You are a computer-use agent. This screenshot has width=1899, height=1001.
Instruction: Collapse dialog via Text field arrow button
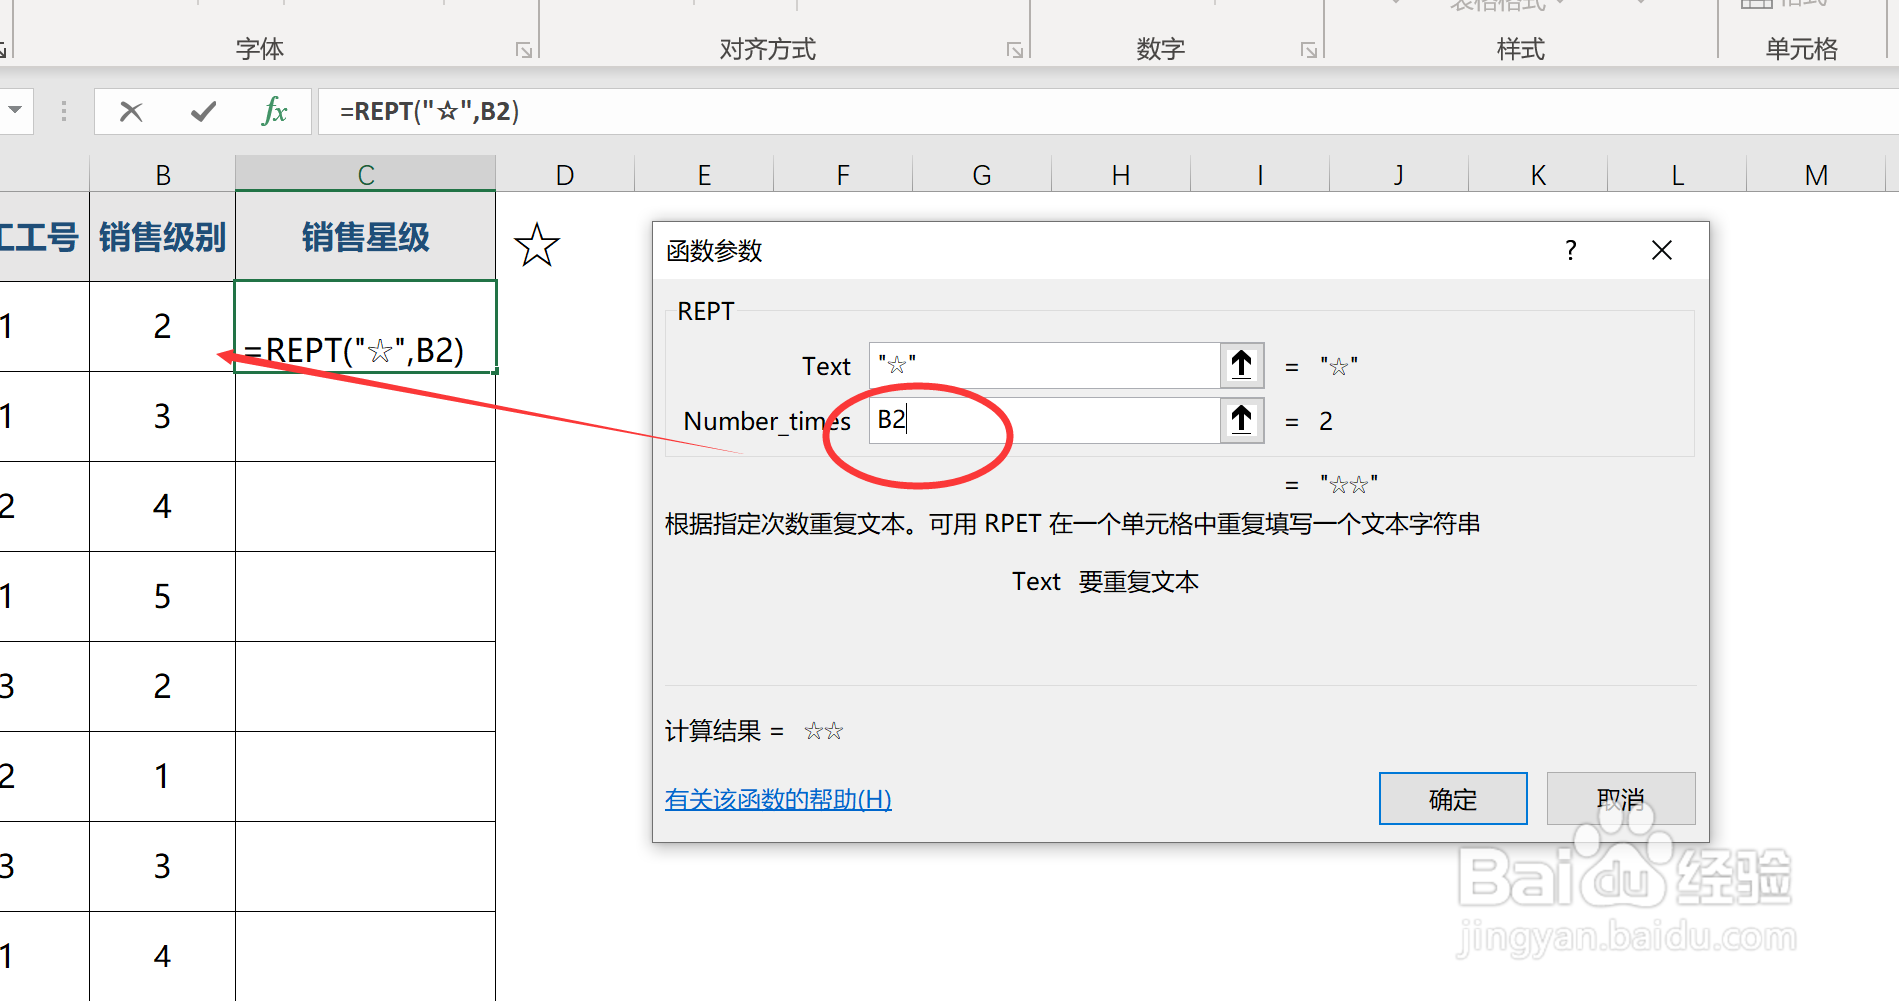[x=1242, y=365]
